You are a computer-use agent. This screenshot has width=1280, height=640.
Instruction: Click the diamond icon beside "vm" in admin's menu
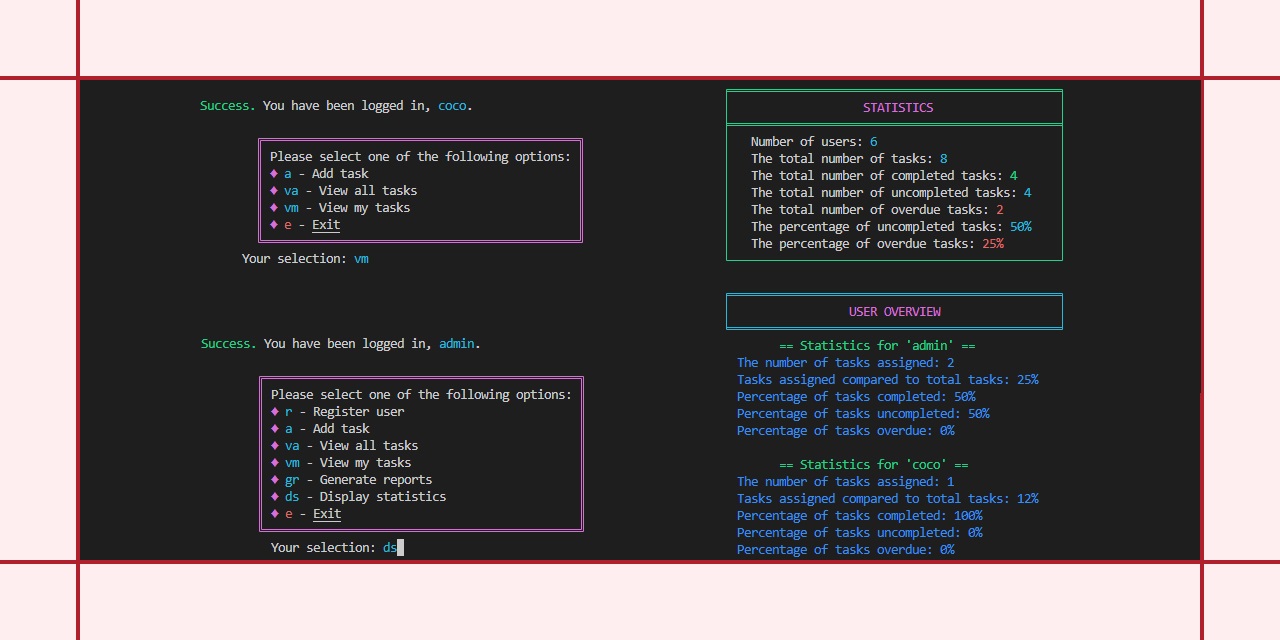pos(274,462)
